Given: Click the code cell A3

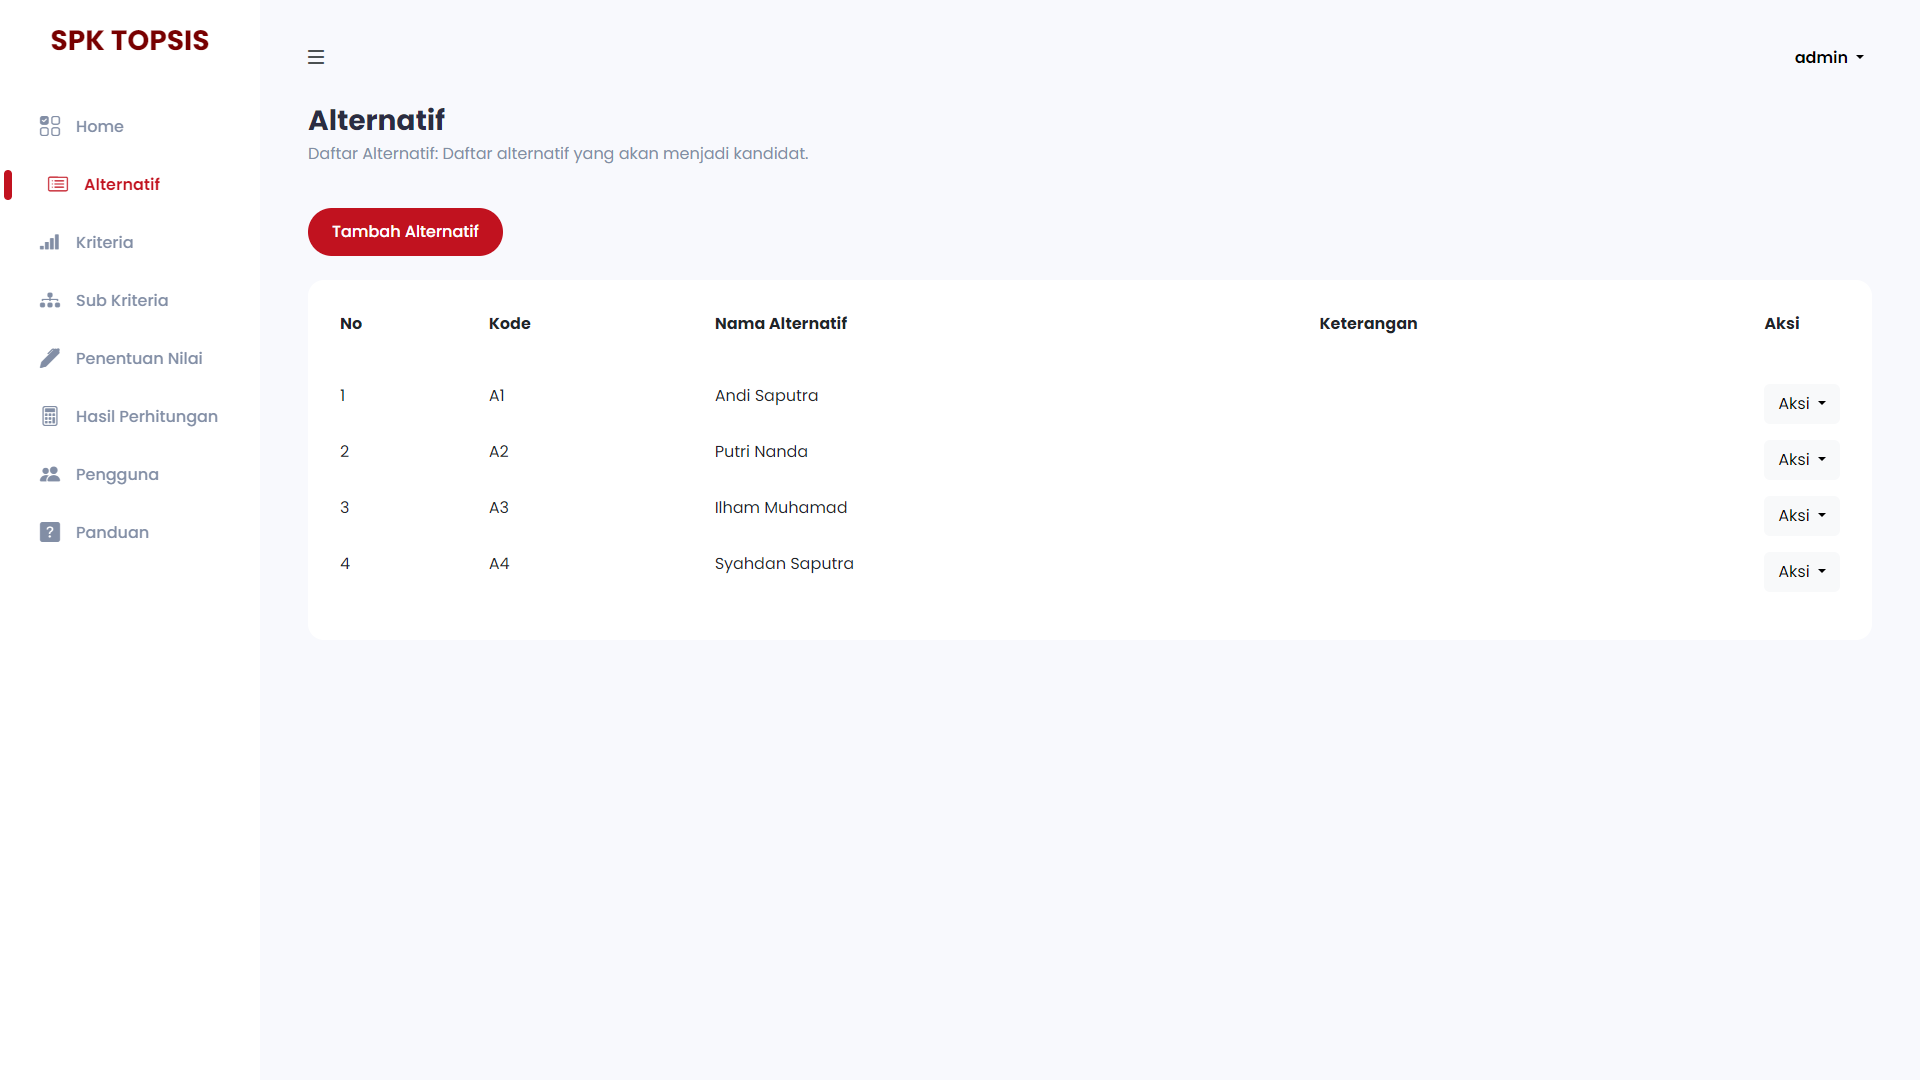Looking at the screenshot, I should (x=498, y=507).
